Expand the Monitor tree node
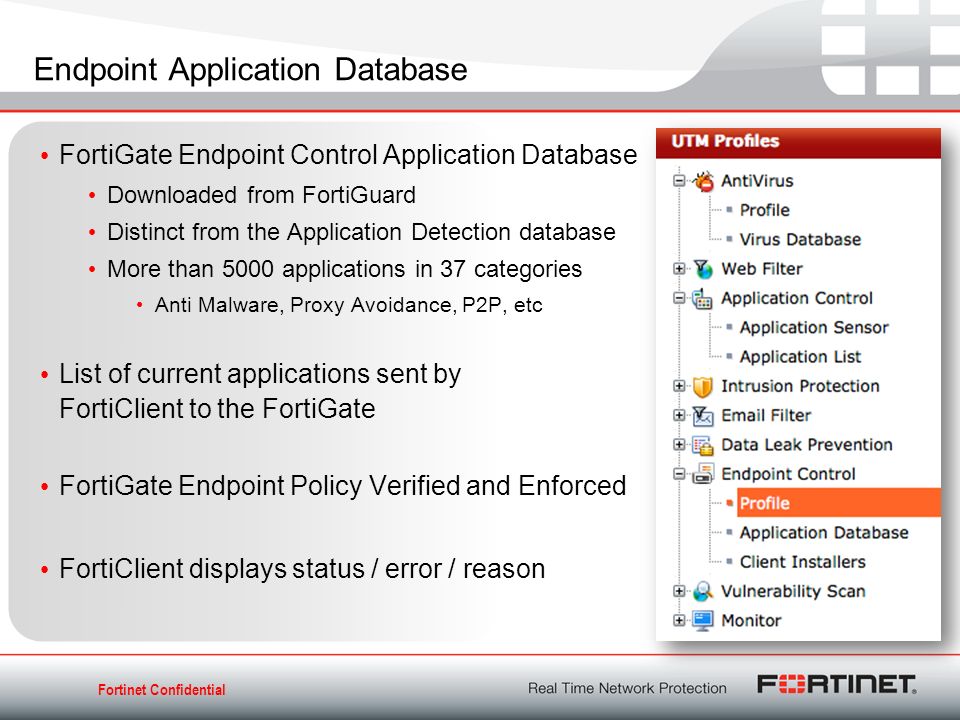Viewport: 960px width, 720px height. pos(678,620)
